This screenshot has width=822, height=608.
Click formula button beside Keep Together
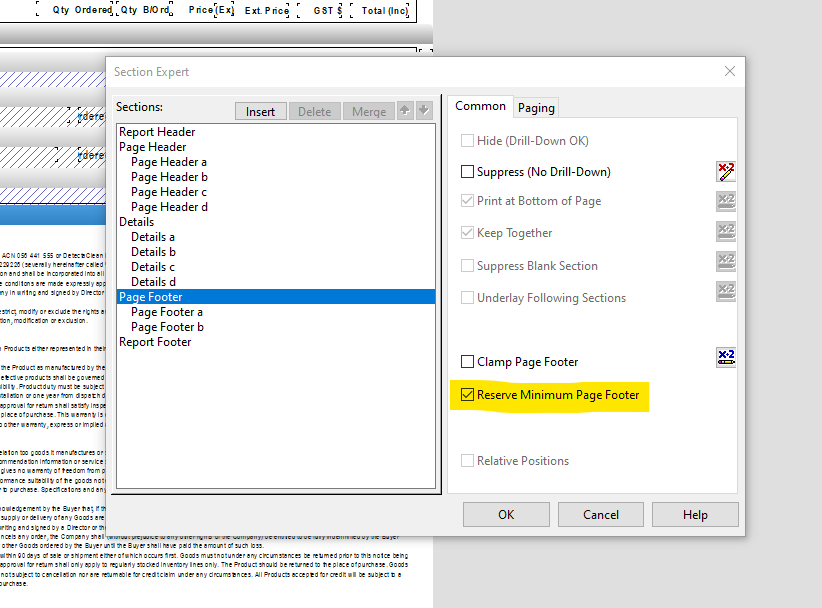[x=726, y=233]
